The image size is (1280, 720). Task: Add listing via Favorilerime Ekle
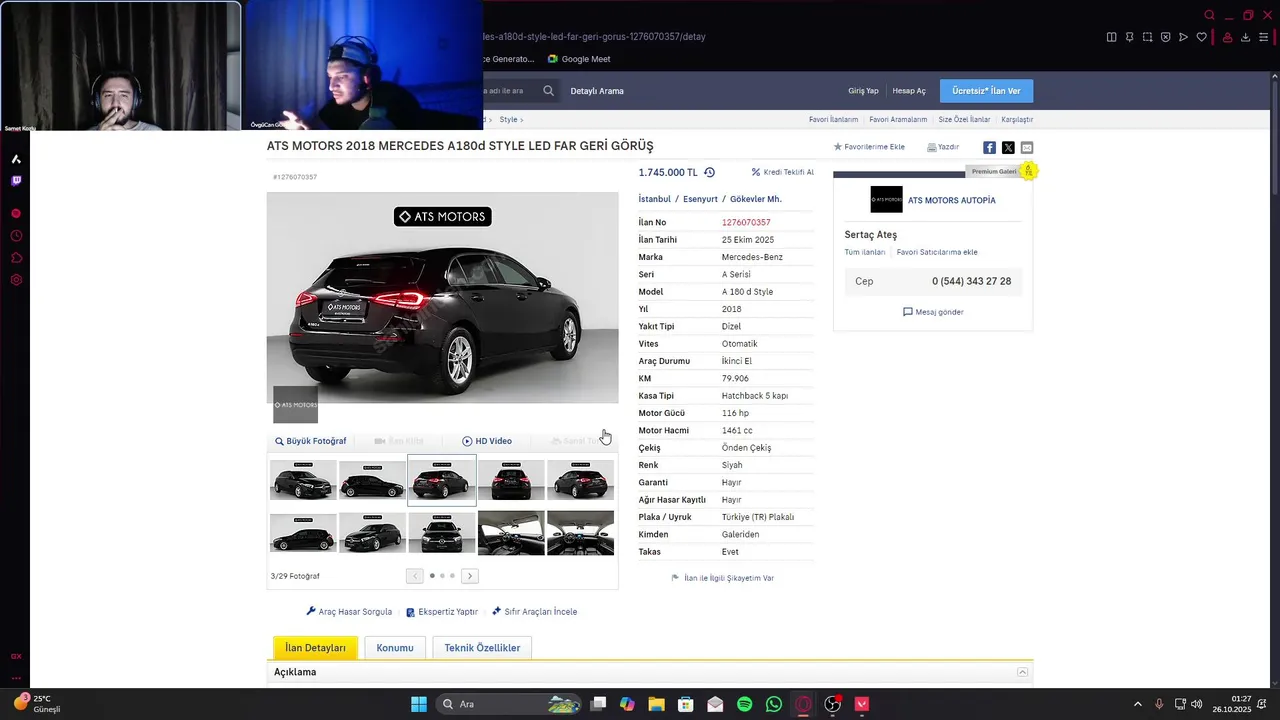[x=869, y=147]
